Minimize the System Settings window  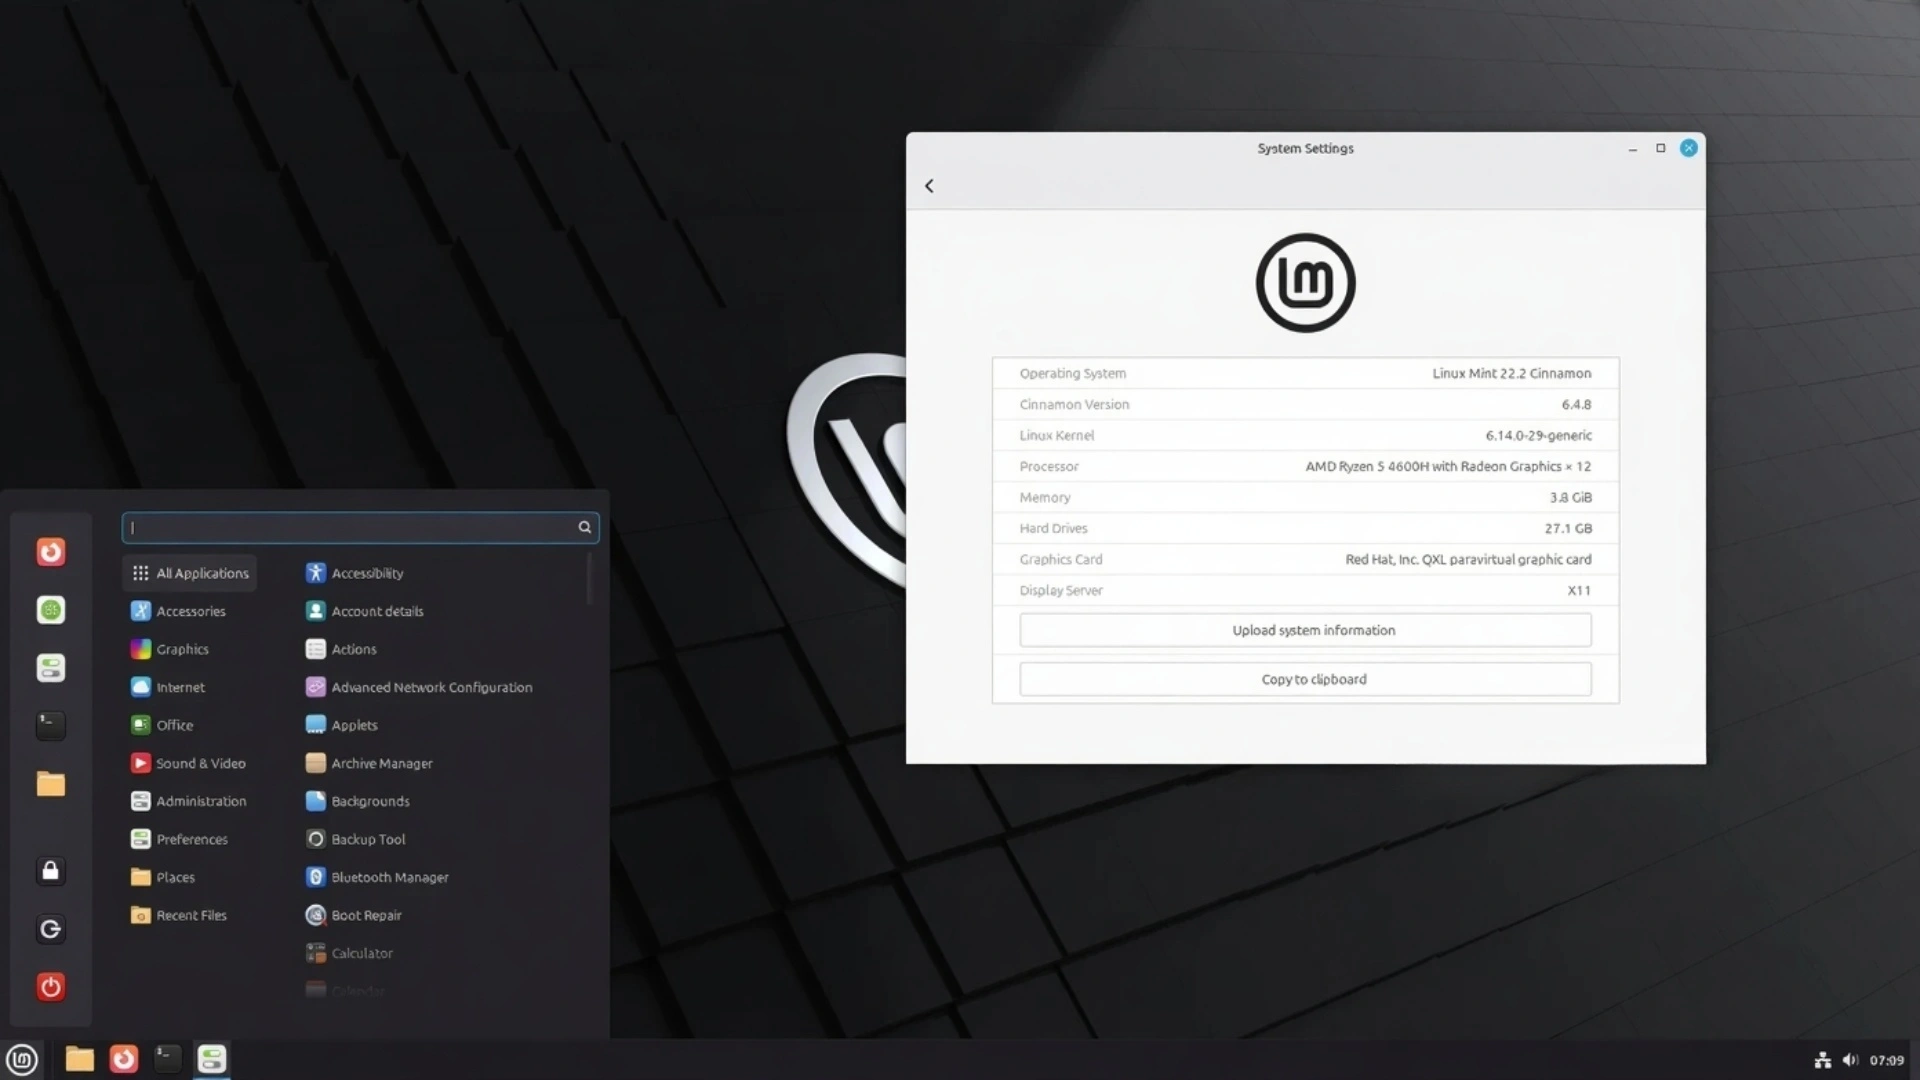pos(1633,148)
